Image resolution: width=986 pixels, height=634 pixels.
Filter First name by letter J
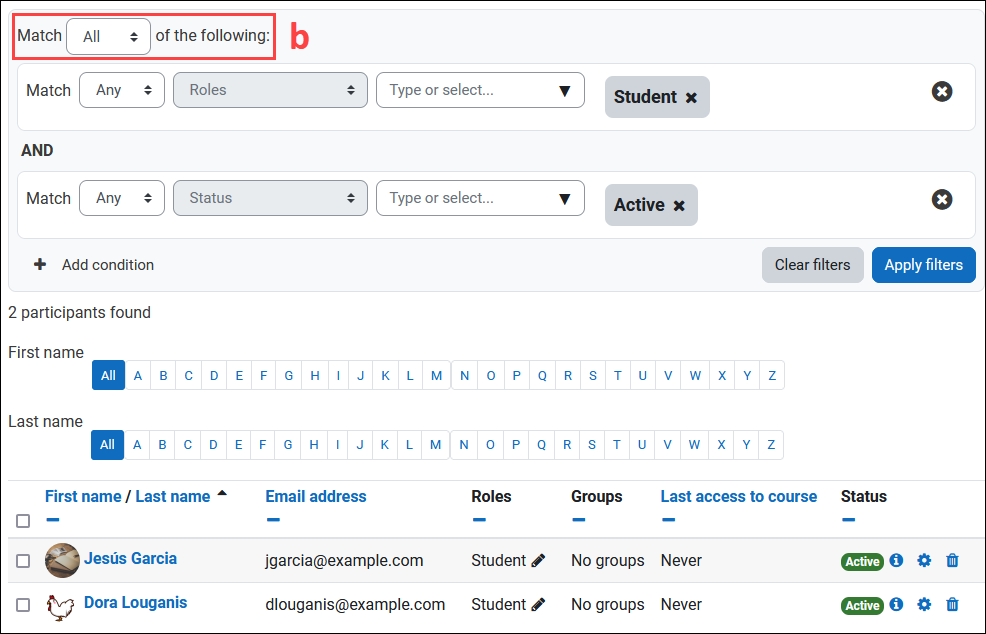[x=360, y=375]
